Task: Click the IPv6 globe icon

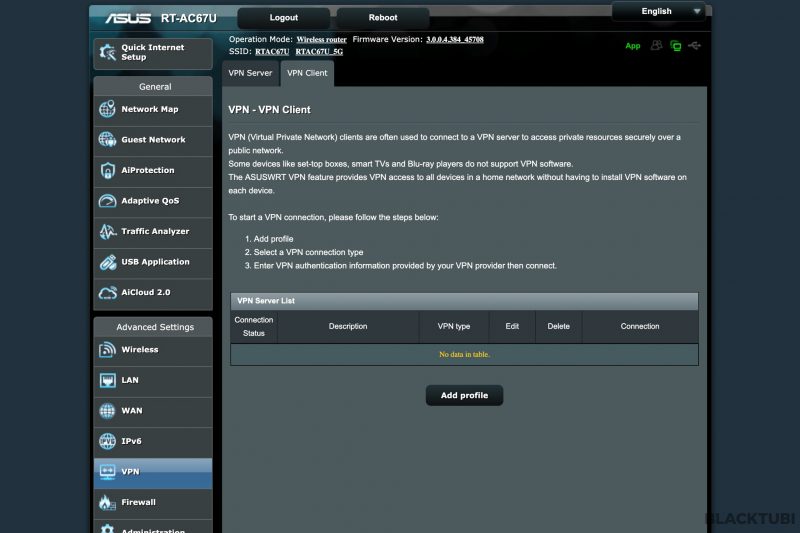Action: coord(108,441)
